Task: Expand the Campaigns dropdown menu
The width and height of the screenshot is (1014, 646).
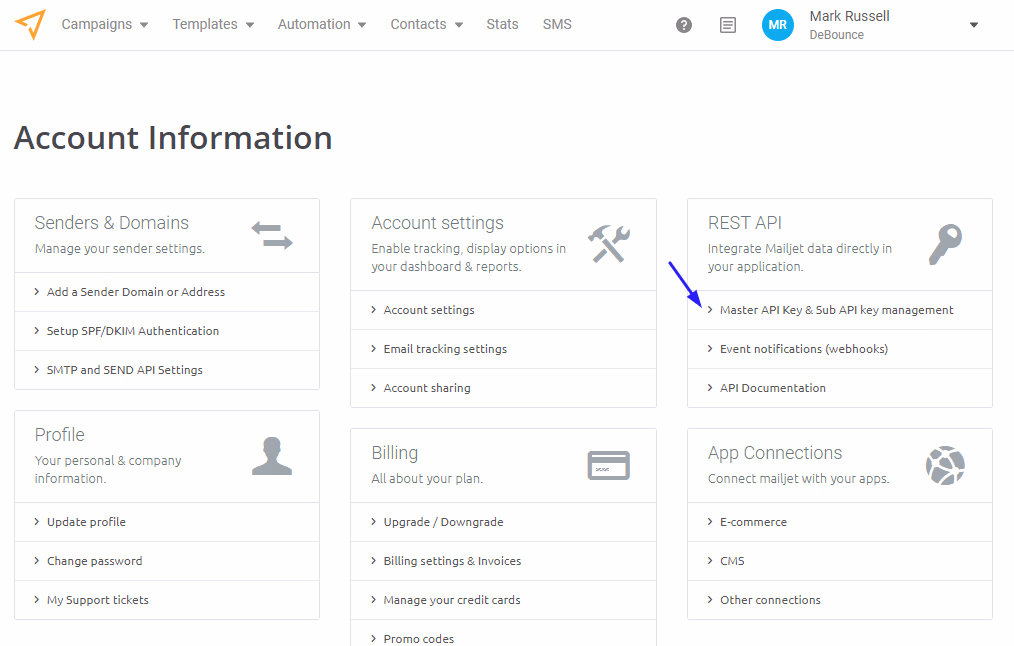Action: [104, 24]
